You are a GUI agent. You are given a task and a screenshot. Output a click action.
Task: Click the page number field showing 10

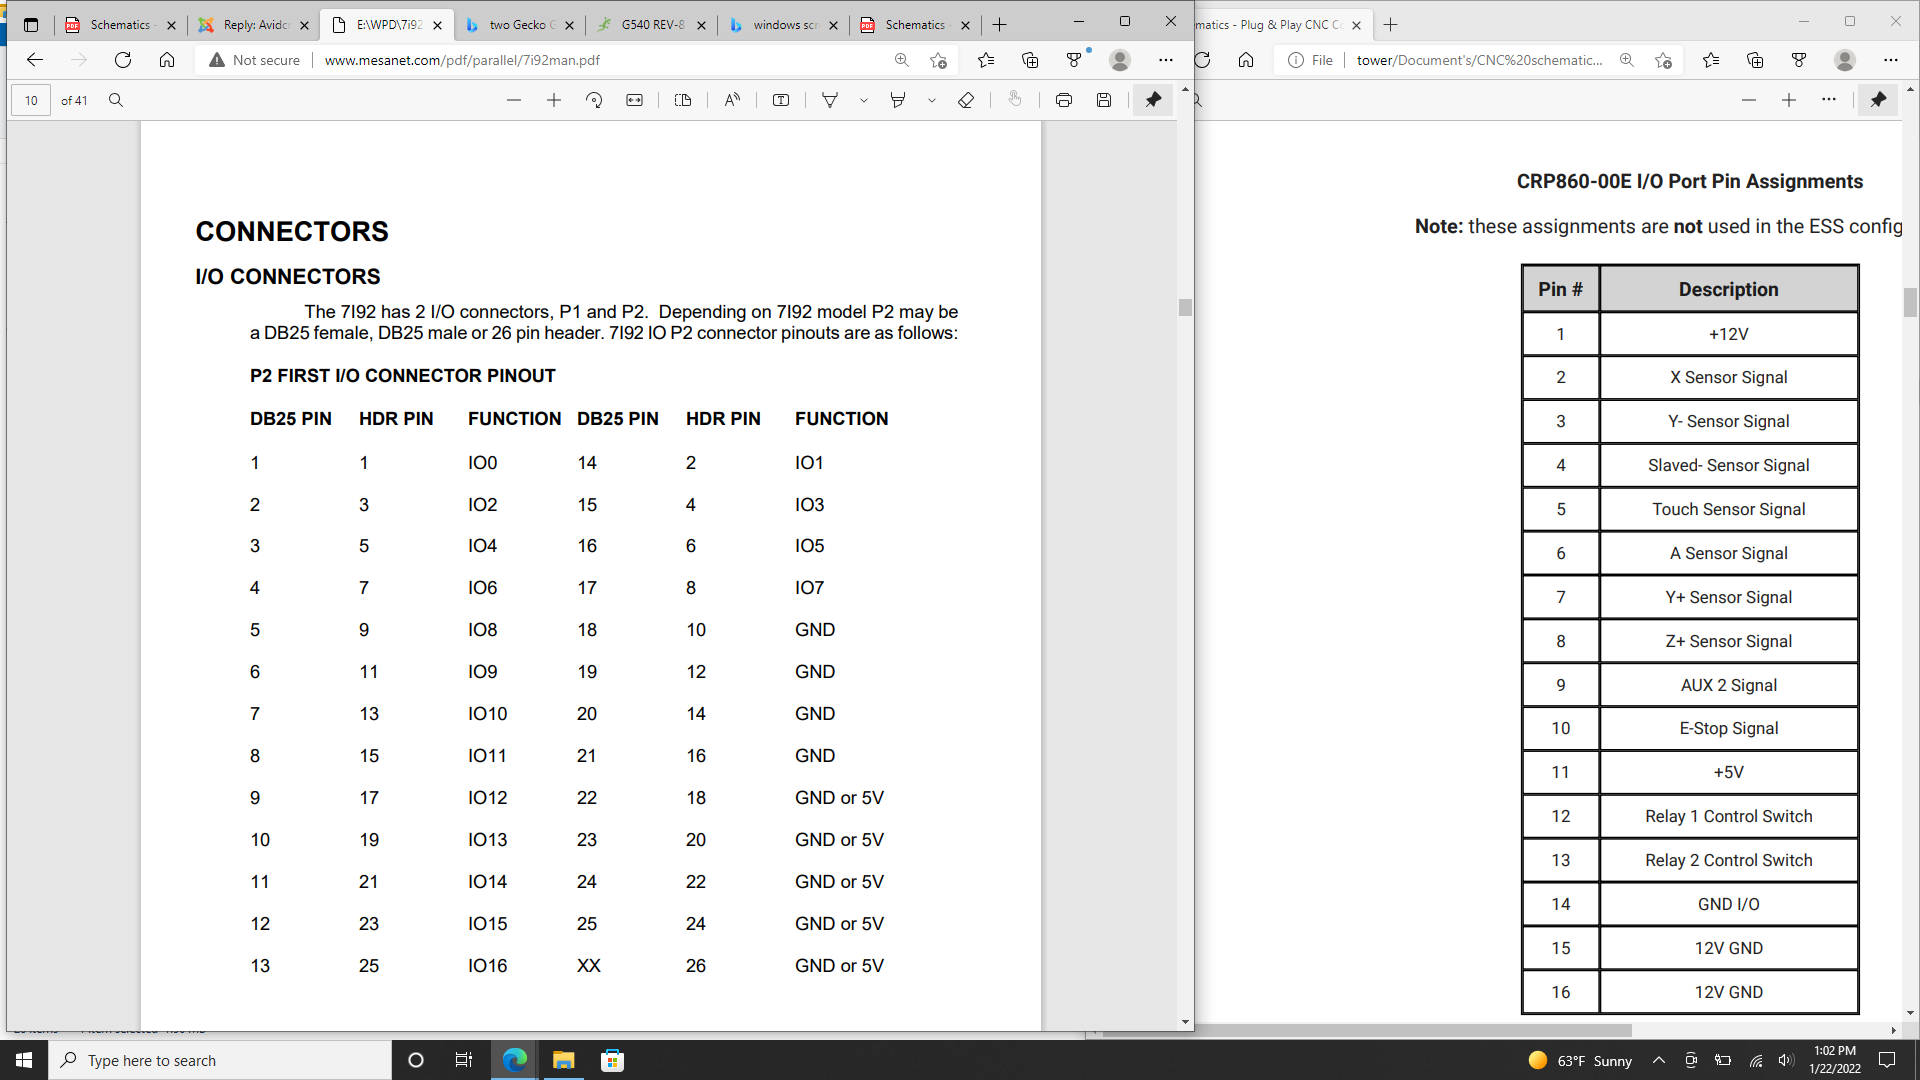(x=31, y=100)
